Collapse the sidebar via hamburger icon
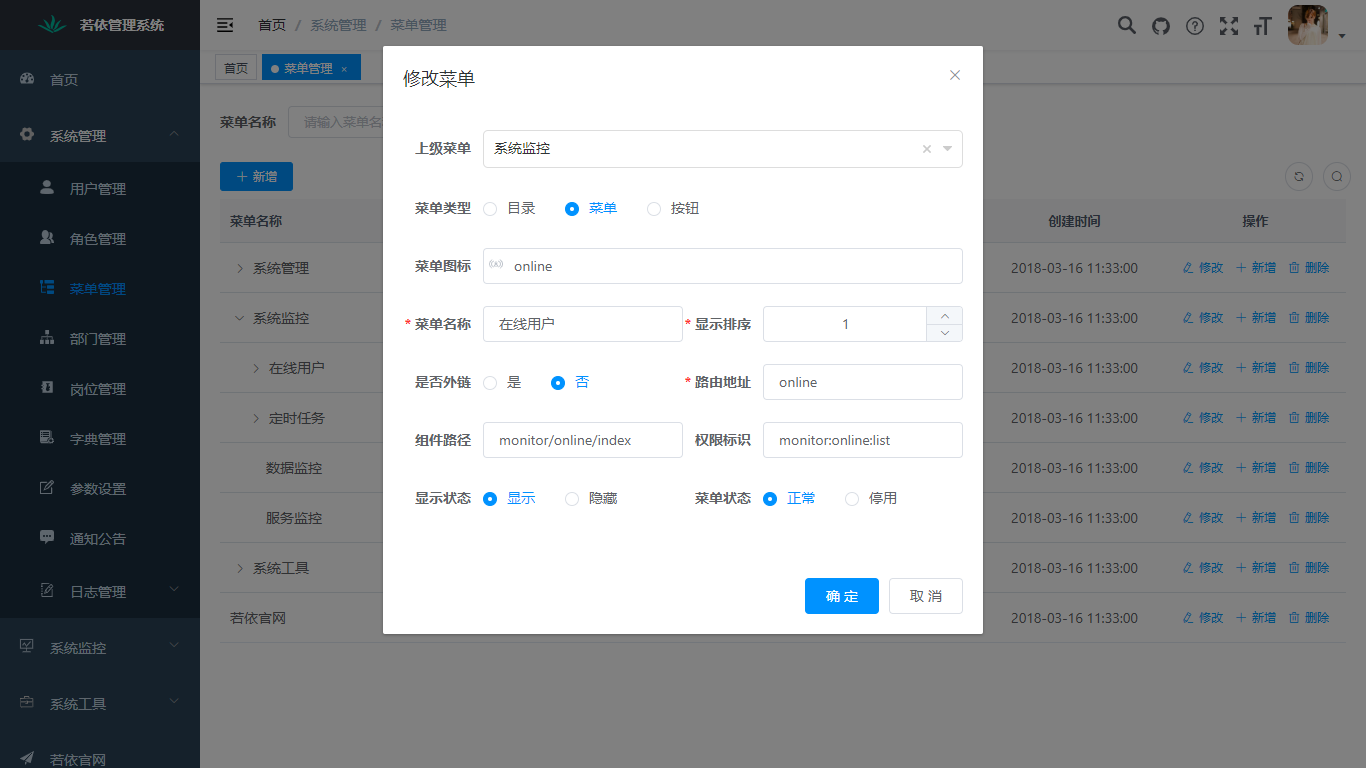 click(x=225, y=25)
